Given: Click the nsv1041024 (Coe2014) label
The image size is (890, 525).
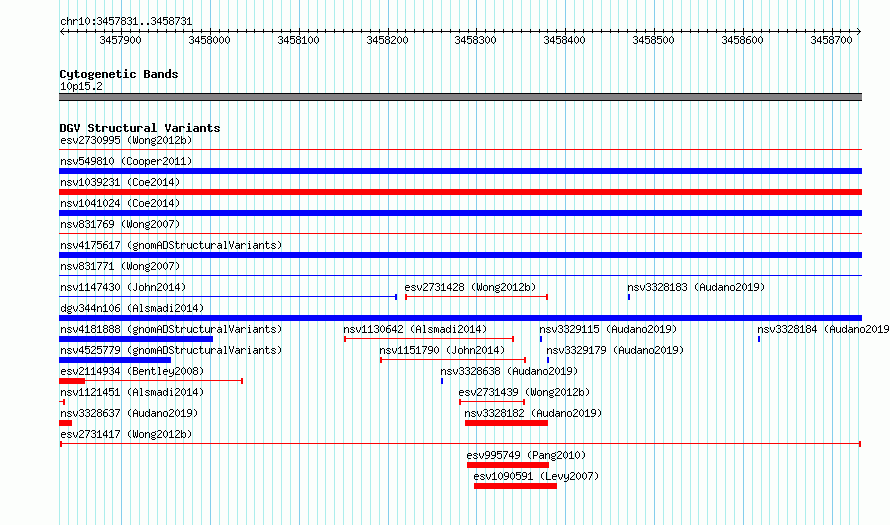Looking at the screenshot, I should point(120,203).
